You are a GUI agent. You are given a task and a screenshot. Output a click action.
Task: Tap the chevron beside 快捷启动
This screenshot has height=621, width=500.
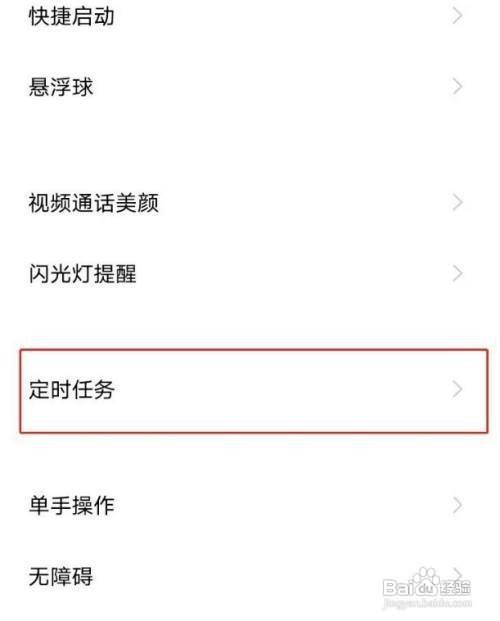457,16
